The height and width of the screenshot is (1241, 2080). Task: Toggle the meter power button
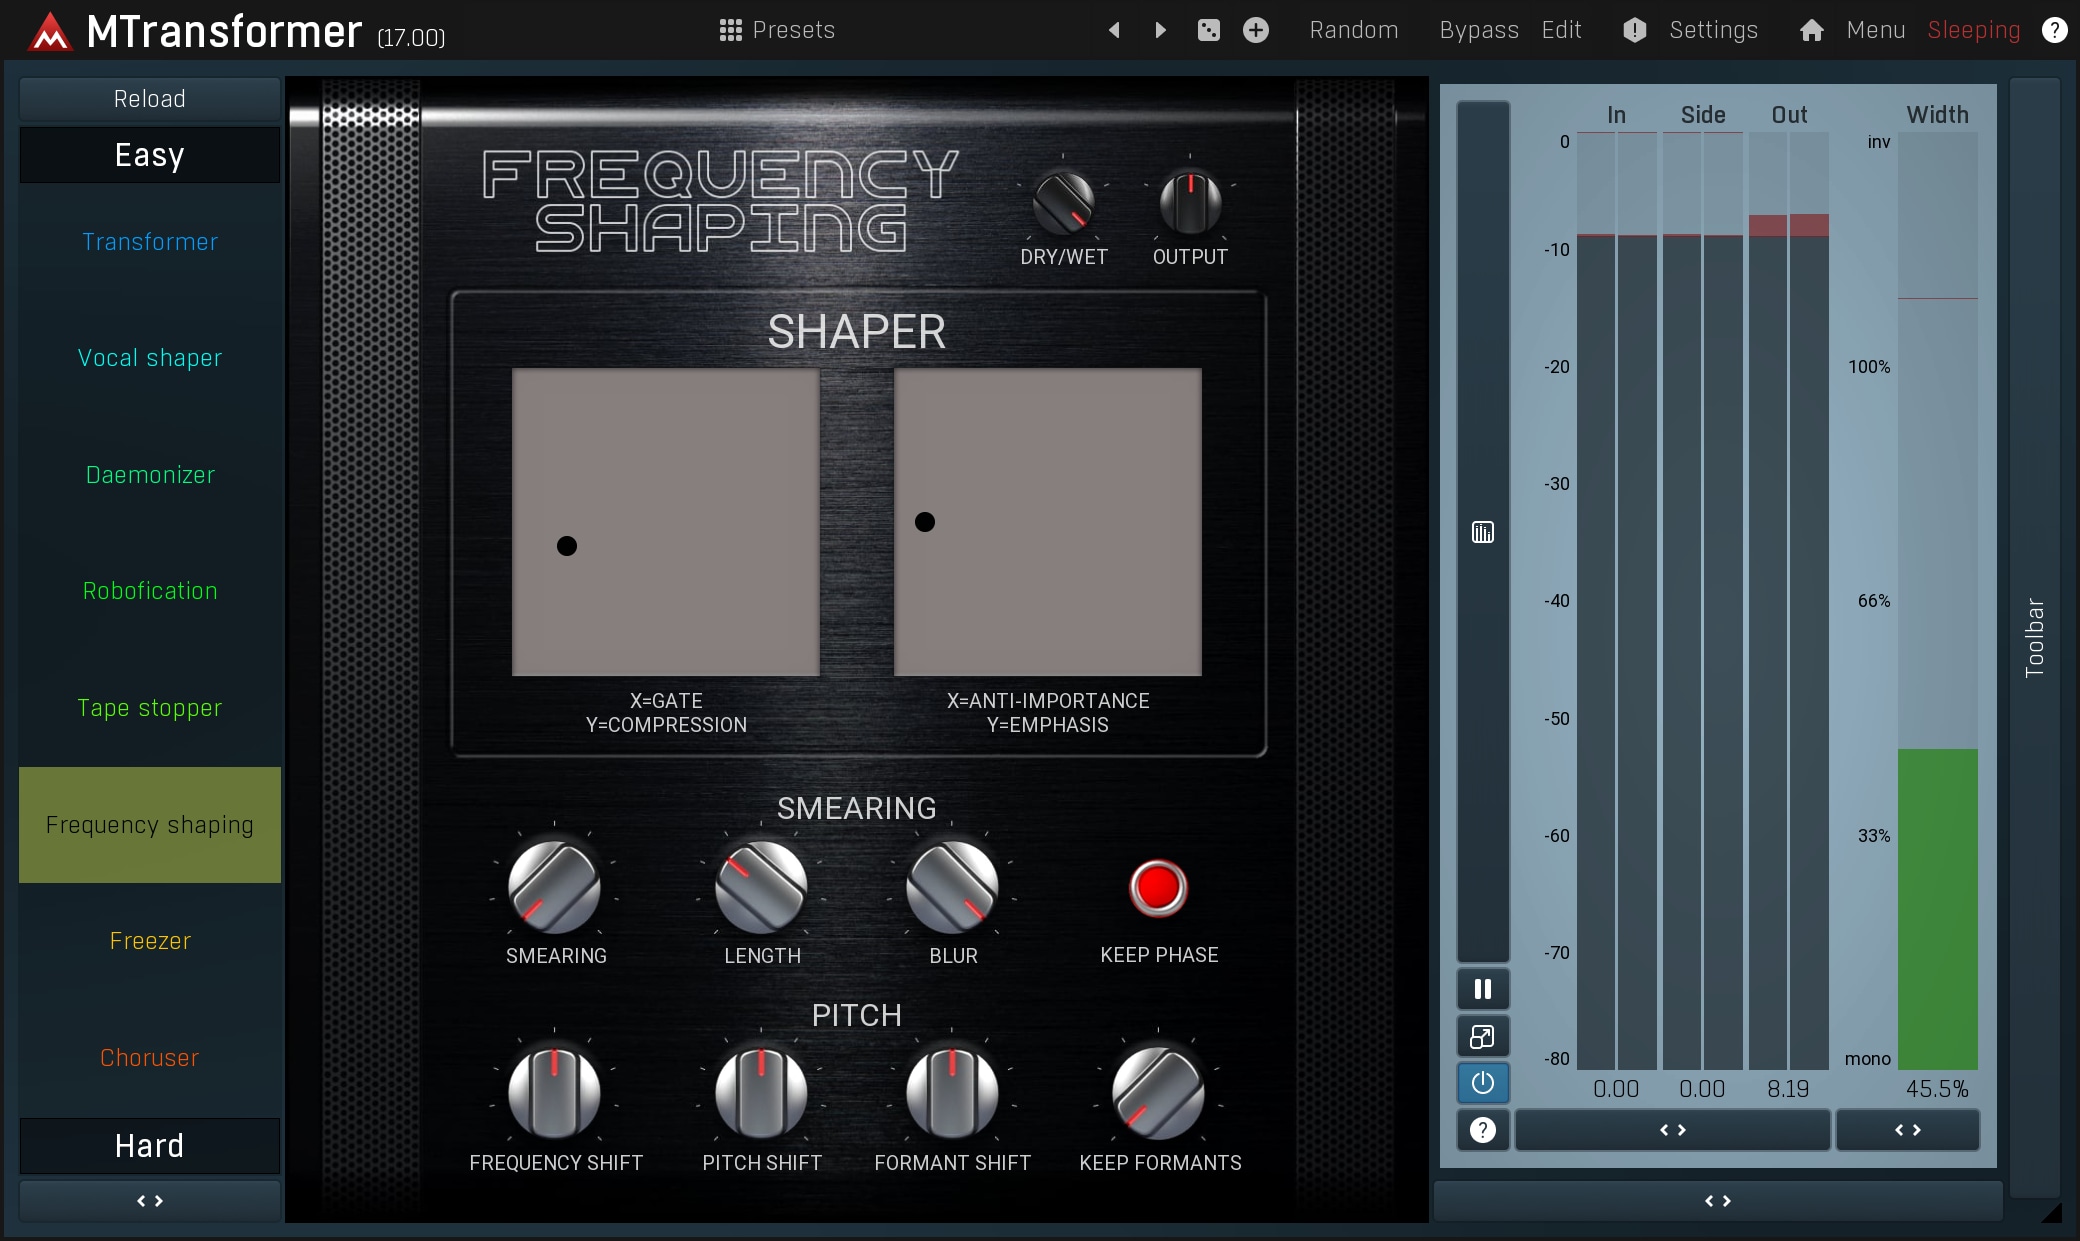tap(1483, 1083)
